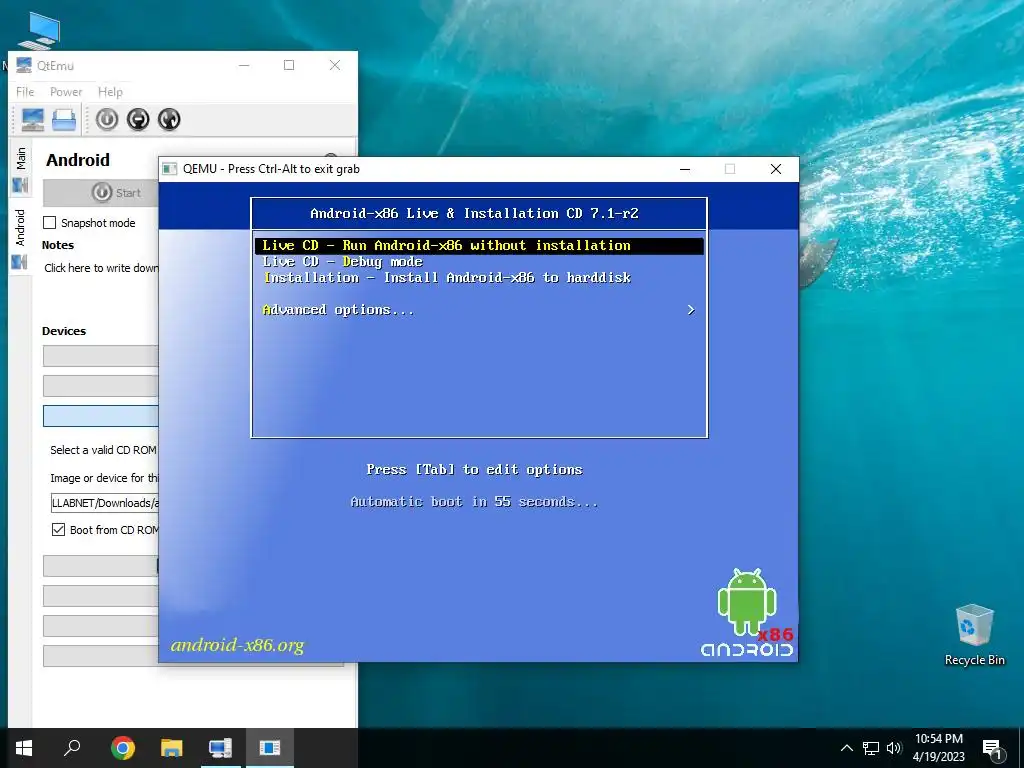The height and width of the screenshot is (768, 1024).
Task: Click the blue open-machine tray icon in QtEmu toolbar
Action: coord(64,120)
